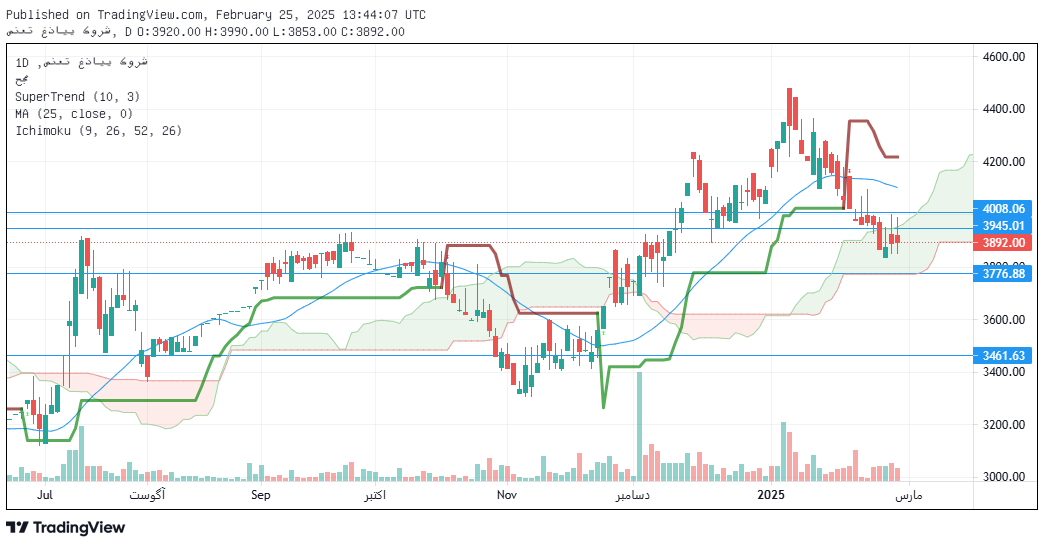1044x546 pixels.
Task: Click the 2025 label on time axis
Action: coord(772,495)
